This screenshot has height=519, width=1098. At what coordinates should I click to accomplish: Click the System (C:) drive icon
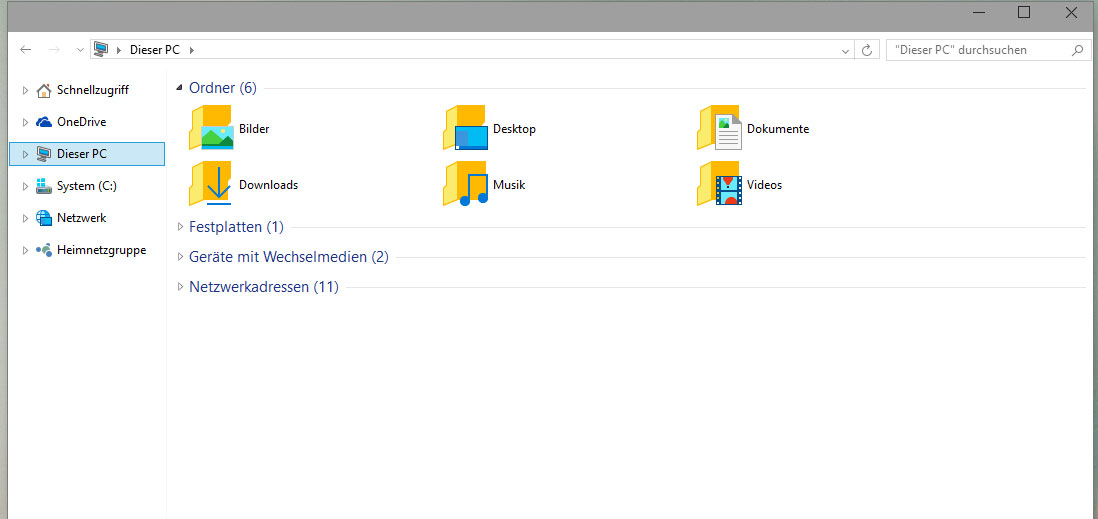click(x=44, y=186)
